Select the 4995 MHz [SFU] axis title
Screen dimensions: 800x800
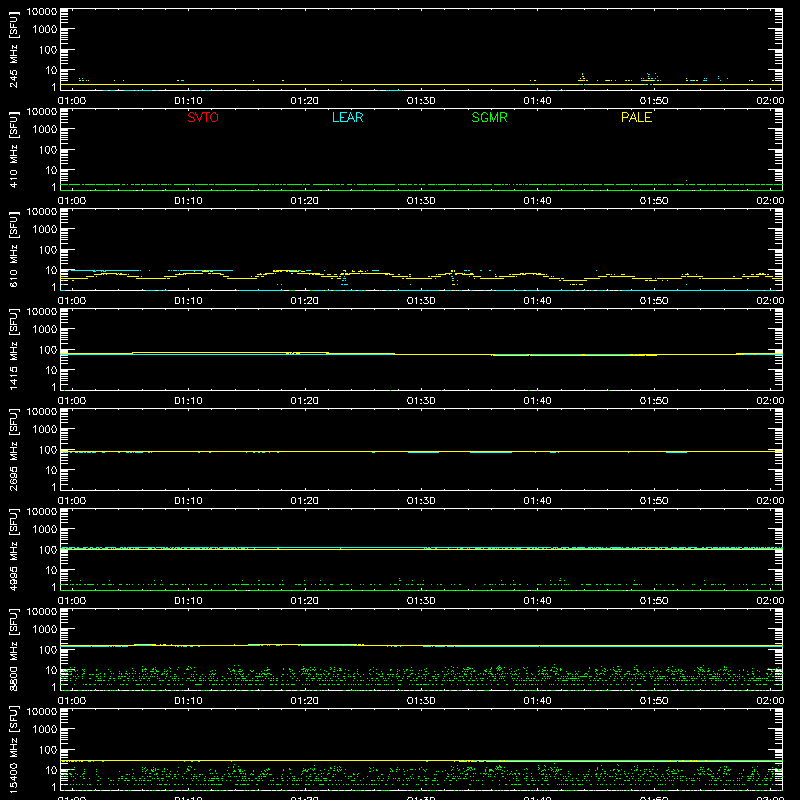tap(14, 550)
